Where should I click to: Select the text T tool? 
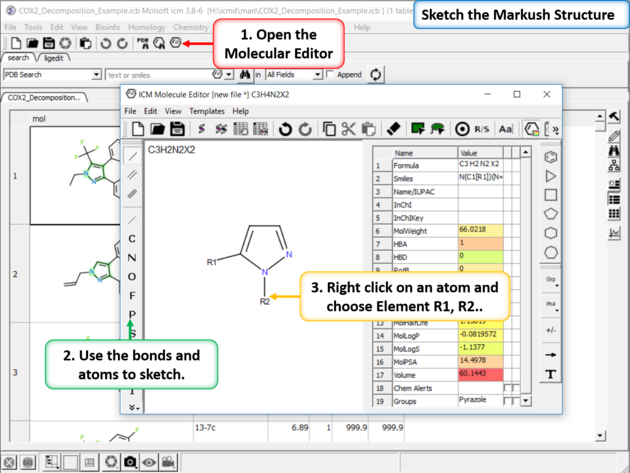[x=550, y=374]
